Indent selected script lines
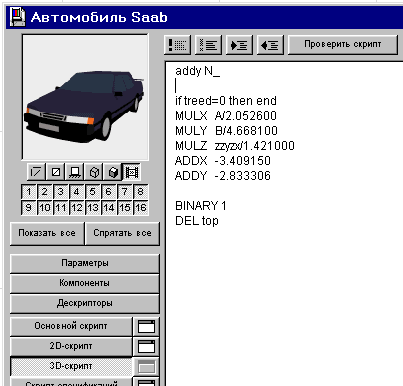 (239, 45)
